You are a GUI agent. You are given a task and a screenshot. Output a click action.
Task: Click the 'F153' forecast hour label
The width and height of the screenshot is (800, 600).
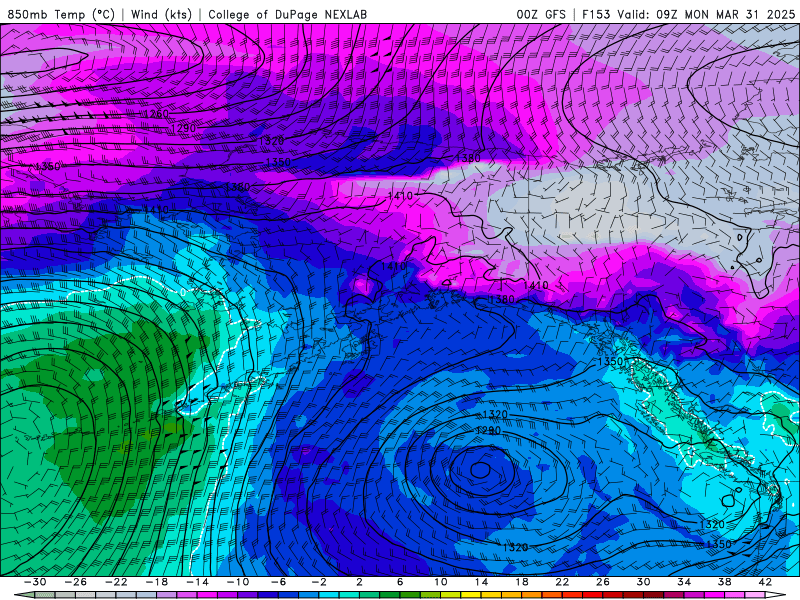[x=596, y=14]
